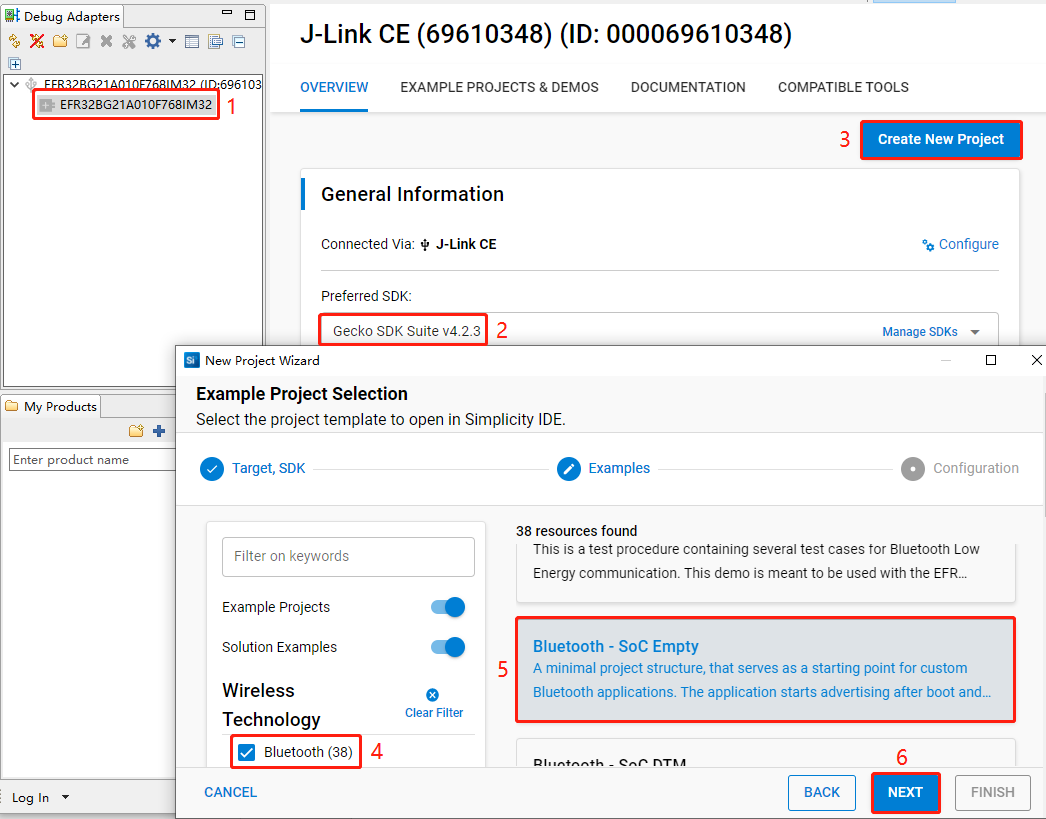Disable the Example Projects toggle
This screenshot has height=819, width=1046.
[448, 607]
